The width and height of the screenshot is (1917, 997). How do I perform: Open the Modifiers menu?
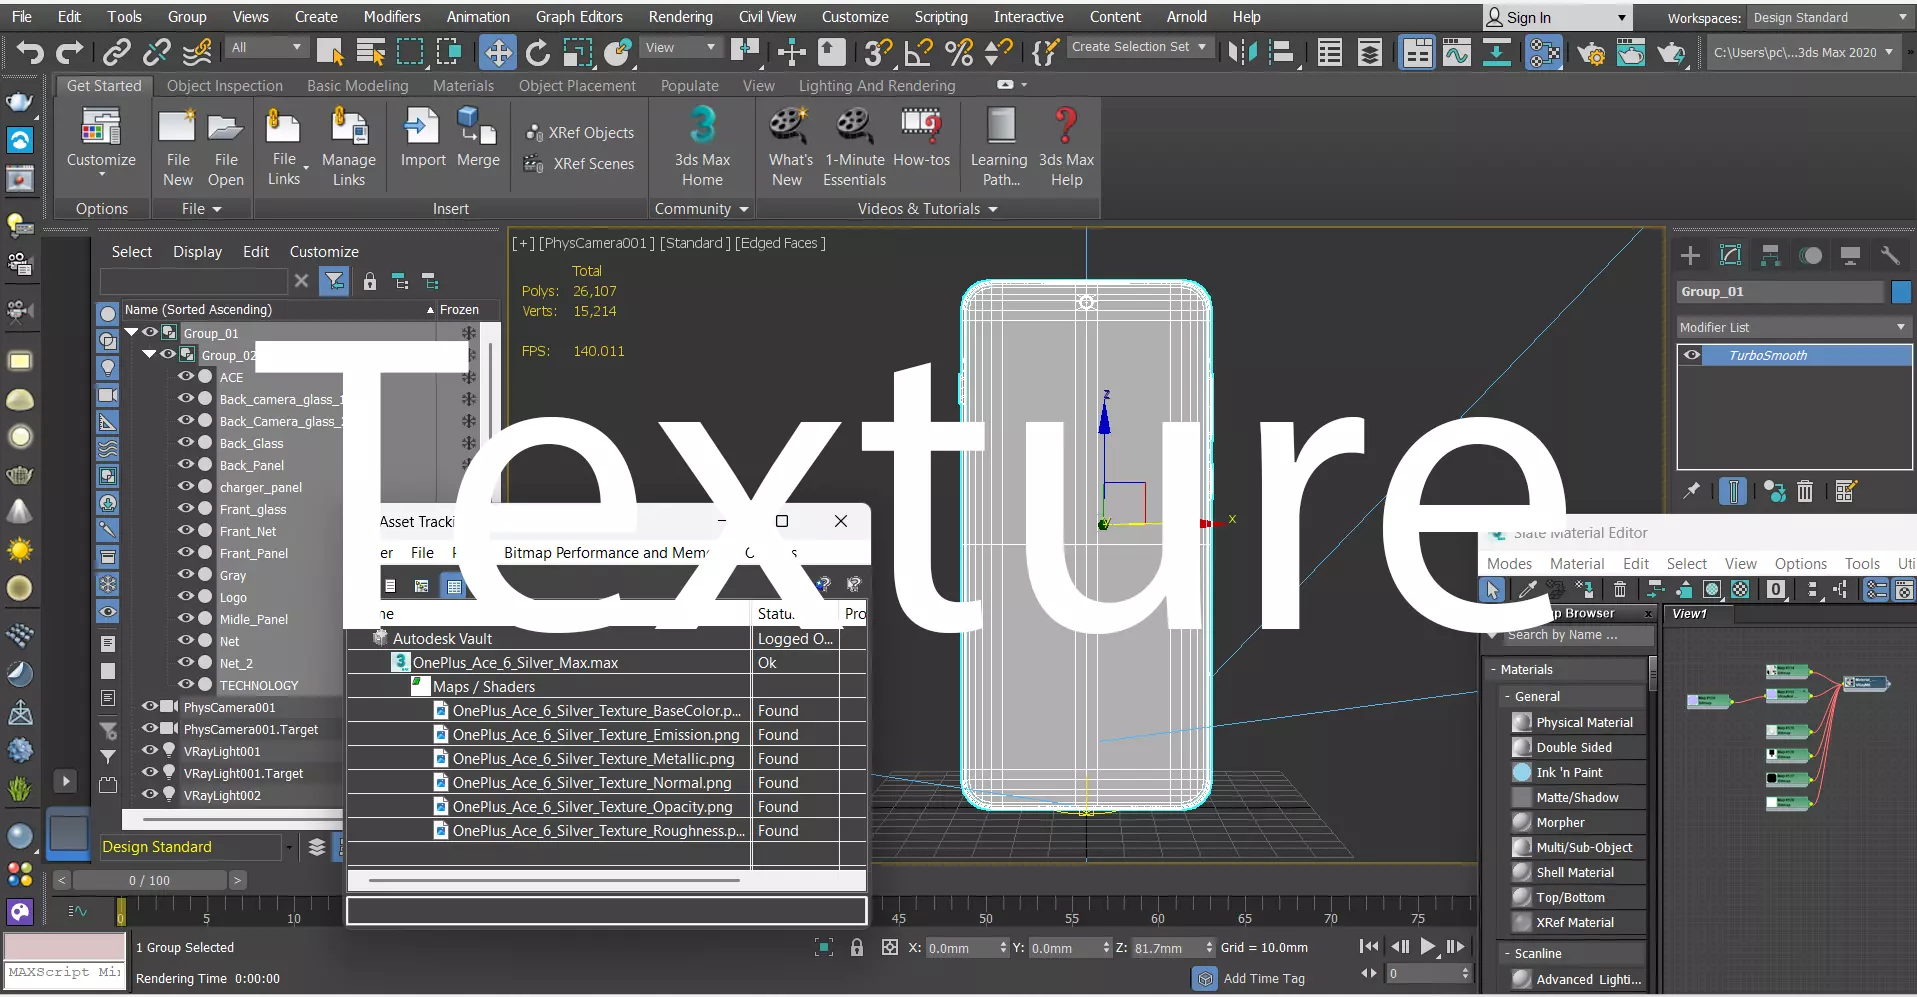coord(392,17)
